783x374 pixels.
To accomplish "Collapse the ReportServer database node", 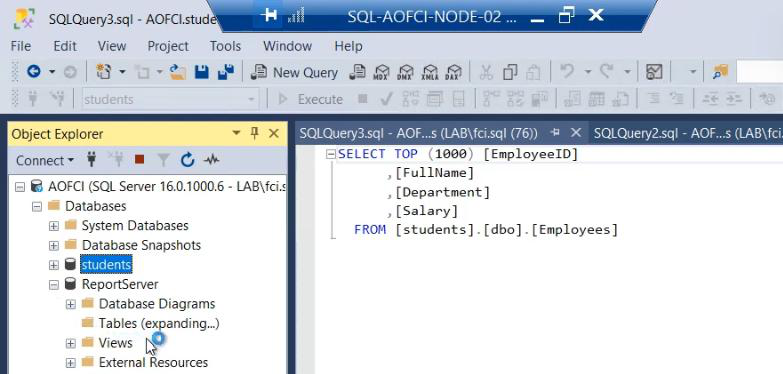I will 54,285.
